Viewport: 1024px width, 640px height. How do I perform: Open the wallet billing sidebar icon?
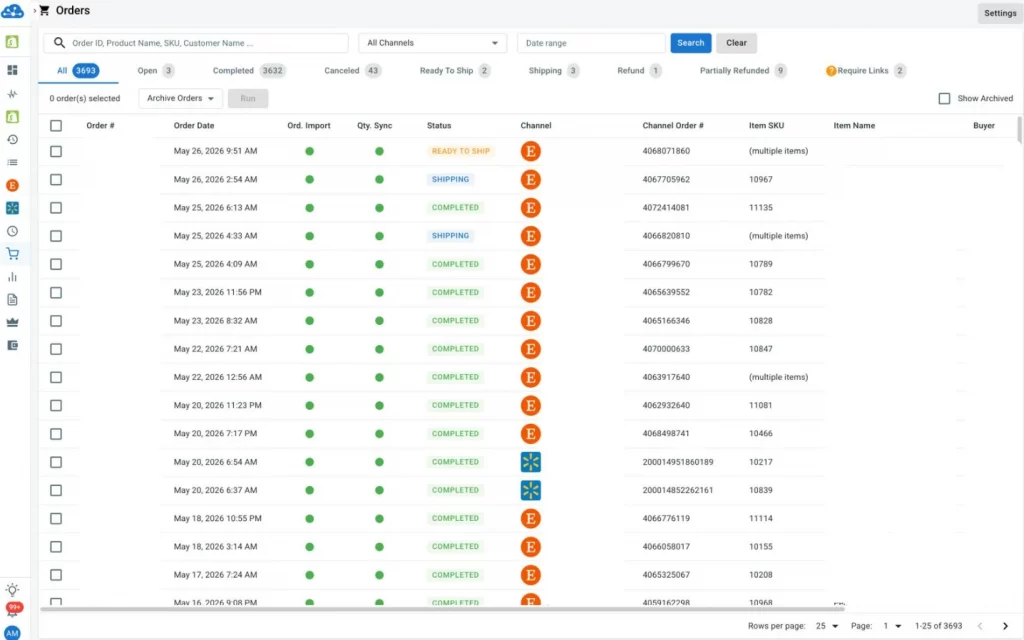click(x=12, y=345)
